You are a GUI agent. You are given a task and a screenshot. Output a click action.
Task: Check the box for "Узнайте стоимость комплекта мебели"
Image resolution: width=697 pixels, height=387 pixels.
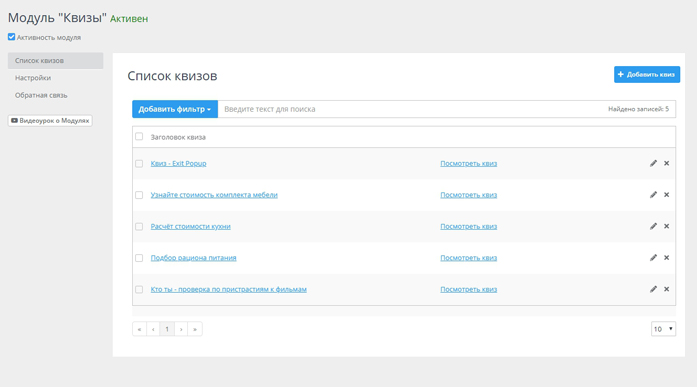point(139,195)
